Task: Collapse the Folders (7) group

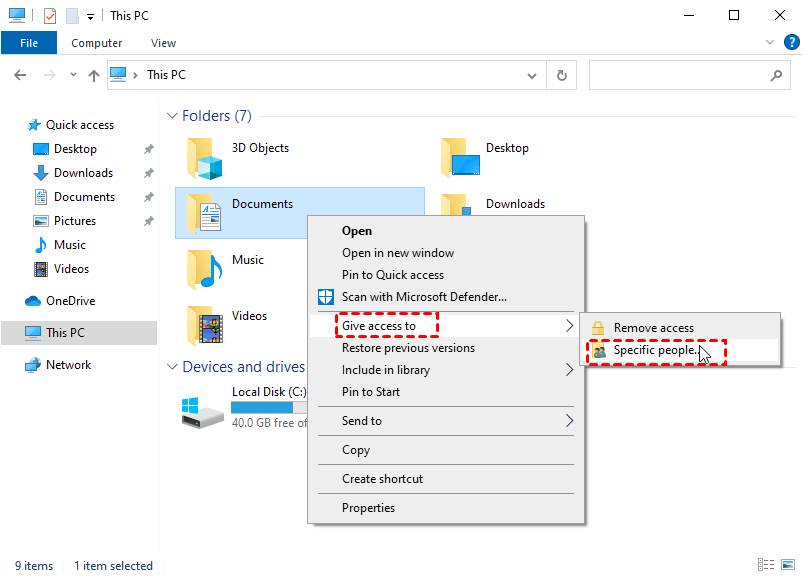Action: pos(172,116)
